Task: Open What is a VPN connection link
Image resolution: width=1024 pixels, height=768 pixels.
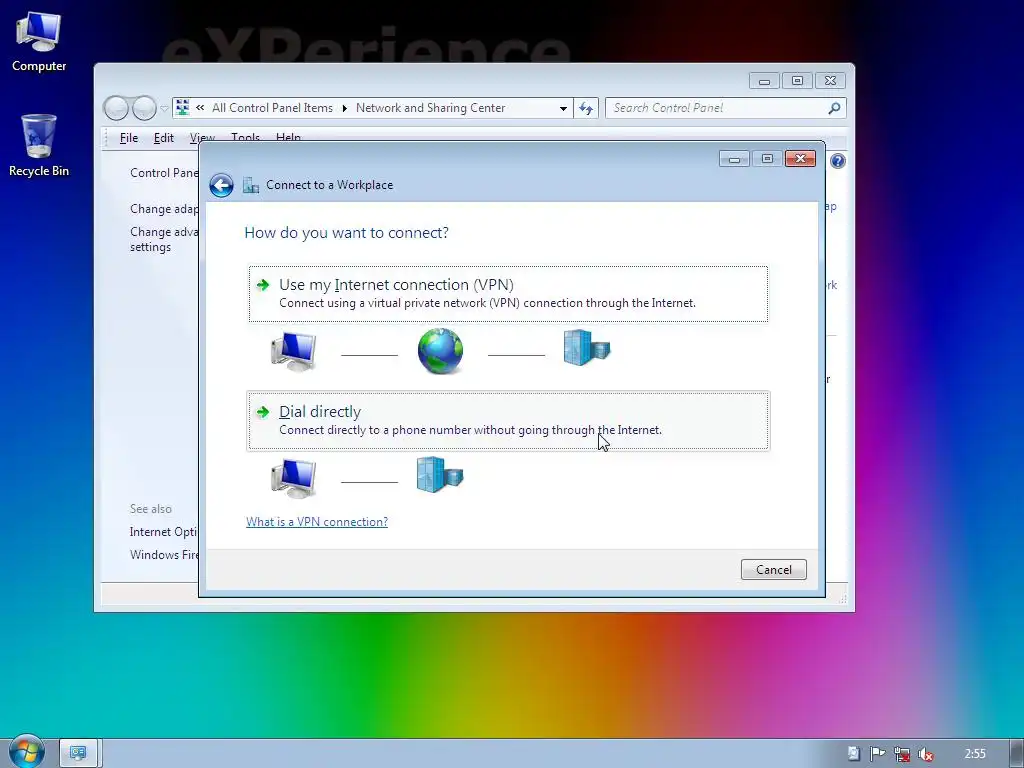Action: click(x=317, y=522)
